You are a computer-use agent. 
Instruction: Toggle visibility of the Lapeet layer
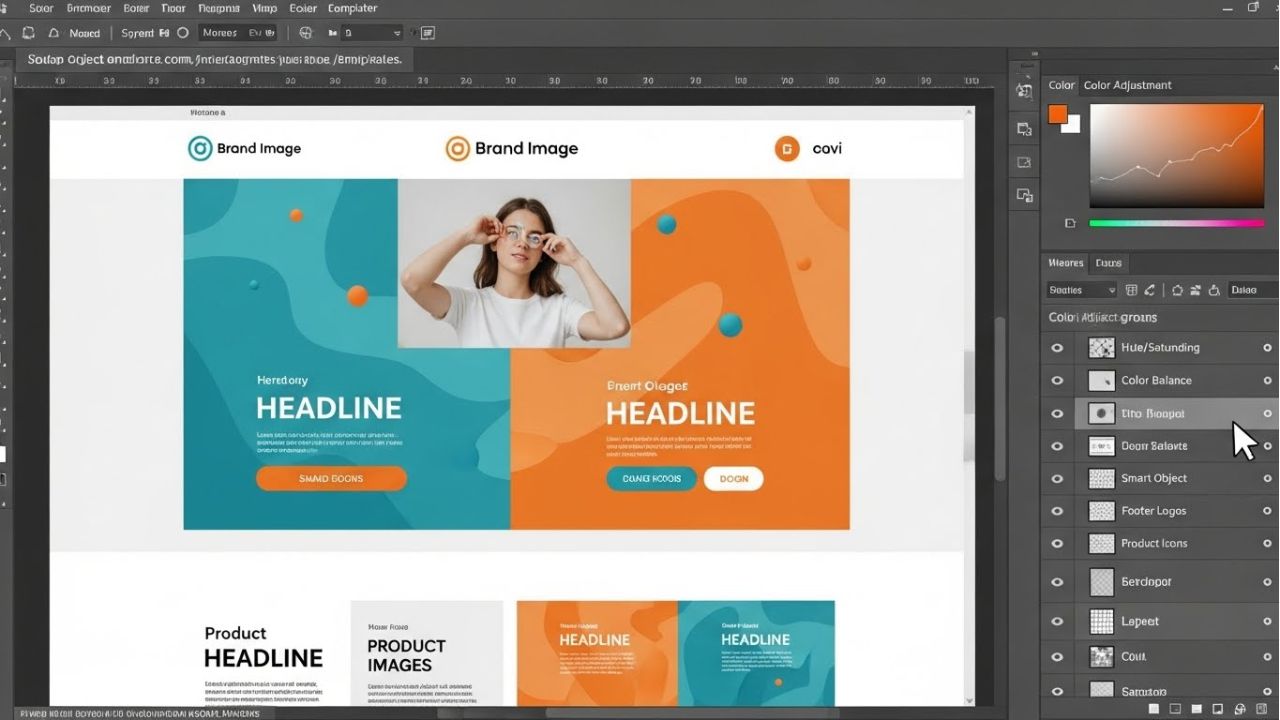pyautogui.click(x=1057, y=622)
